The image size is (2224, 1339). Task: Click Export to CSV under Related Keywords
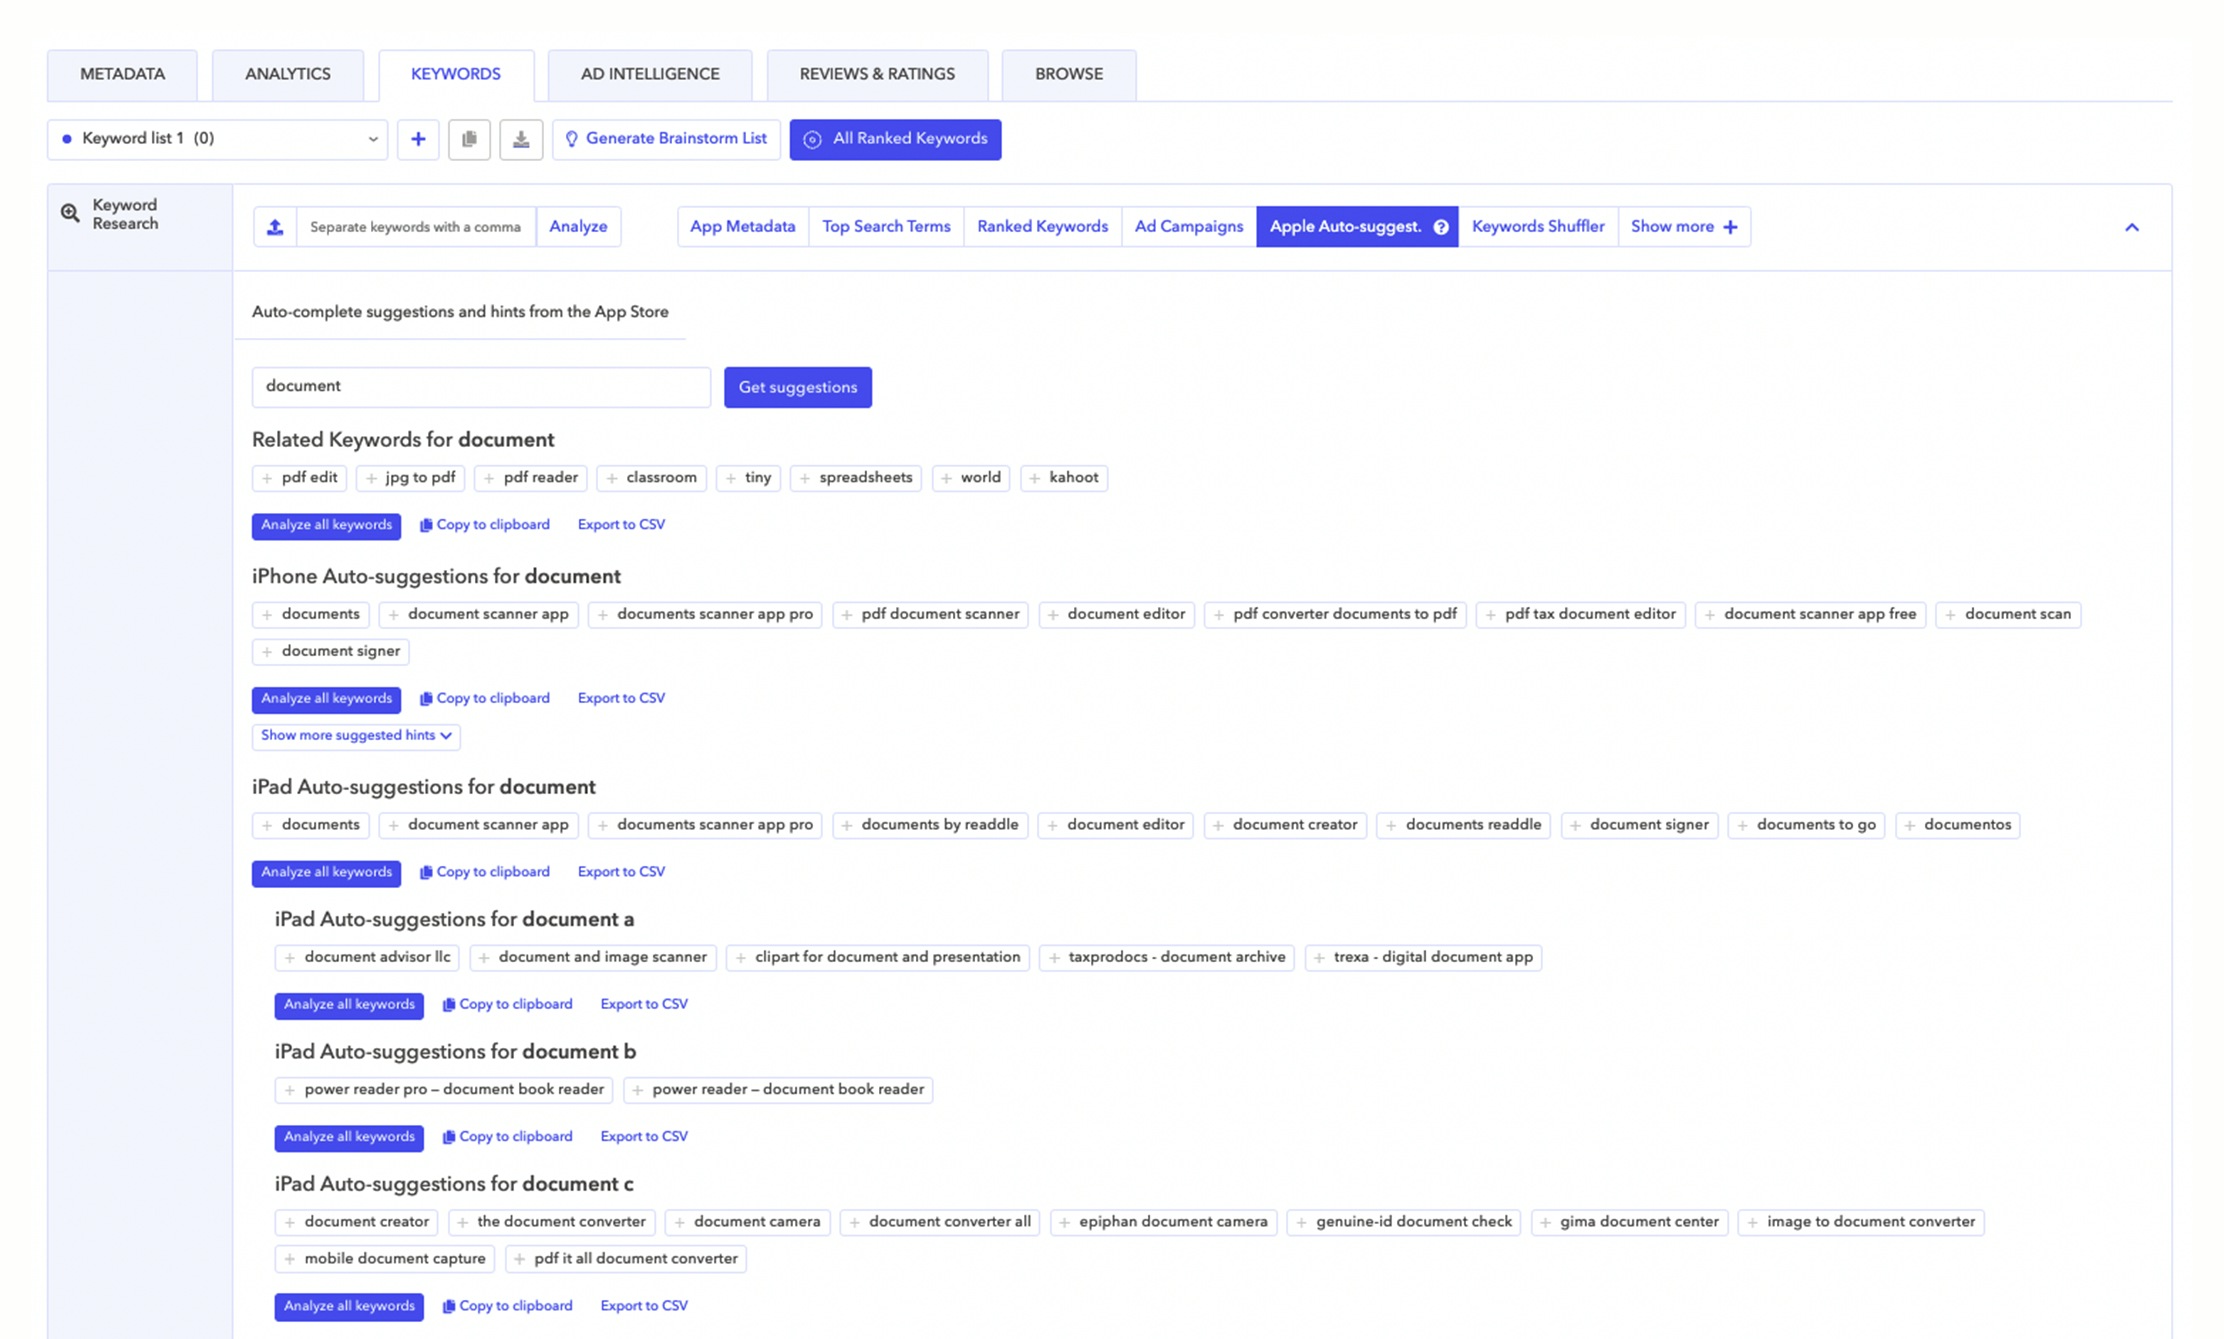[x=621, y=525]
